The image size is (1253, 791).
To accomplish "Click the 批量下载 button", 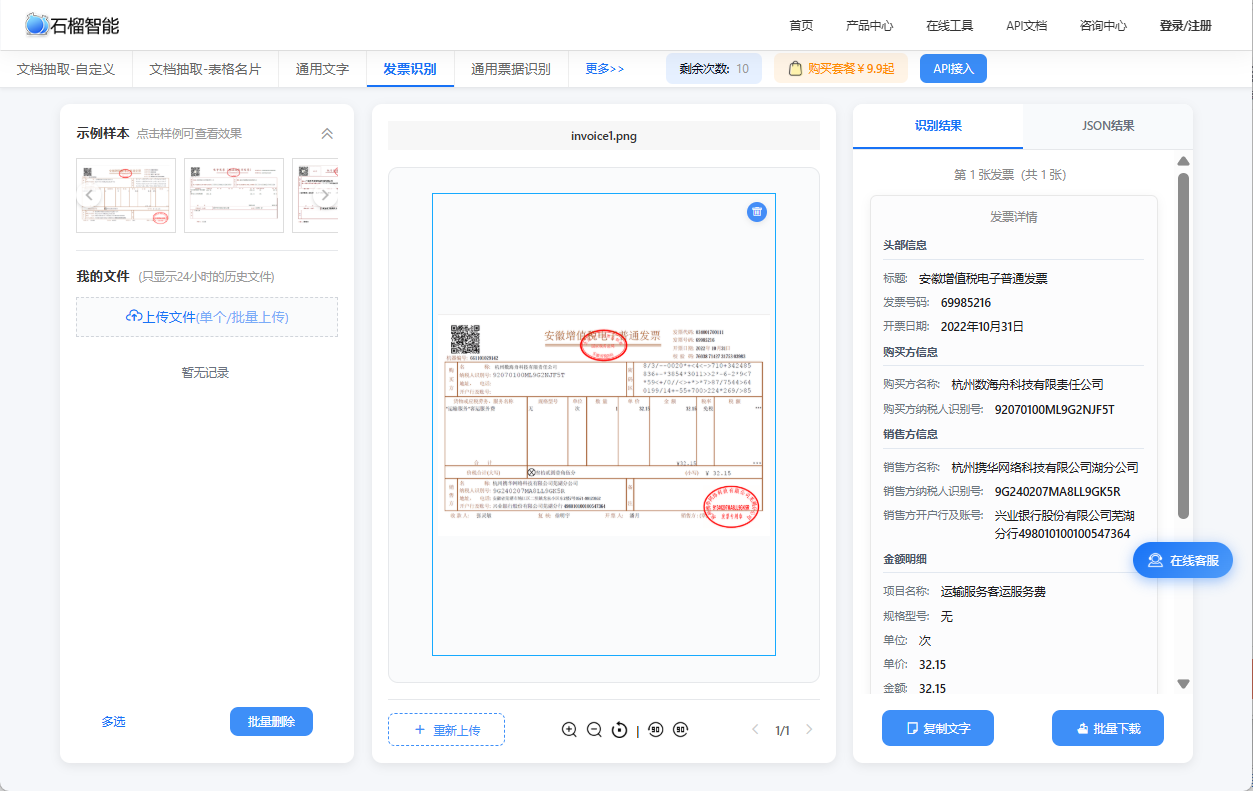I will (x=1108, y=728).
